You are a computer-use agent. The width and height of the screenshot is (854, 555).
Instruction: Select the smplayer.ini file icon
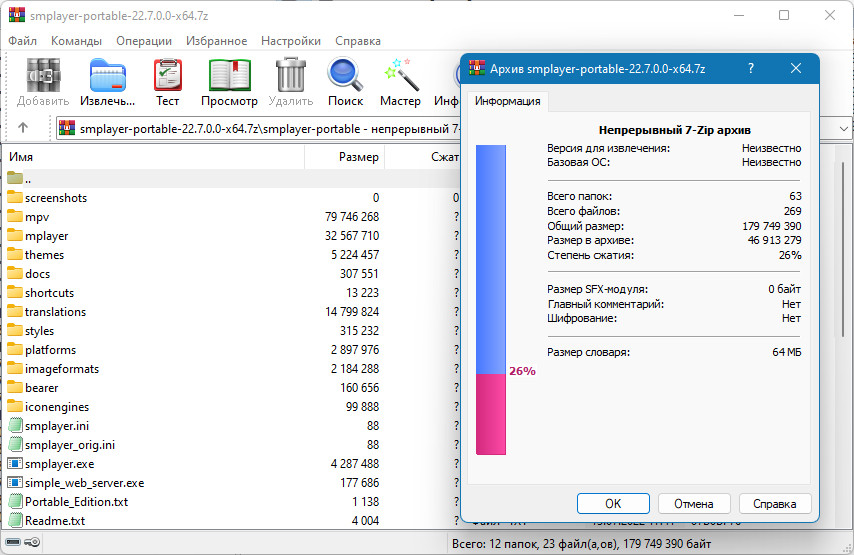(x=15, y=425)
